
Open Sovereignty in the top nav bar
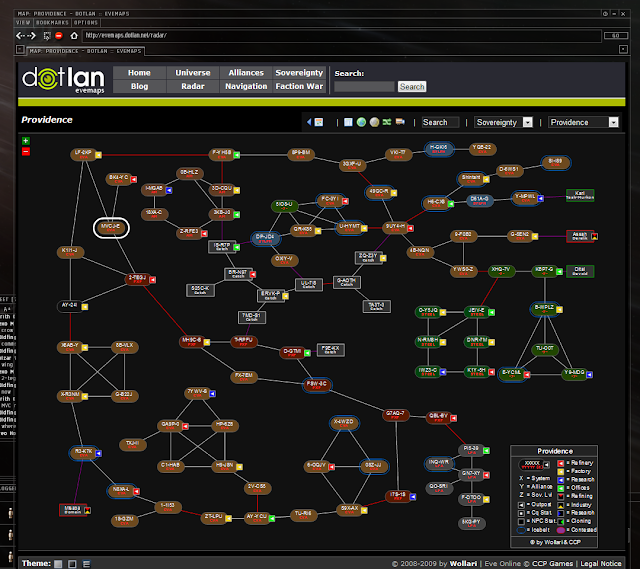pos(299,73)
